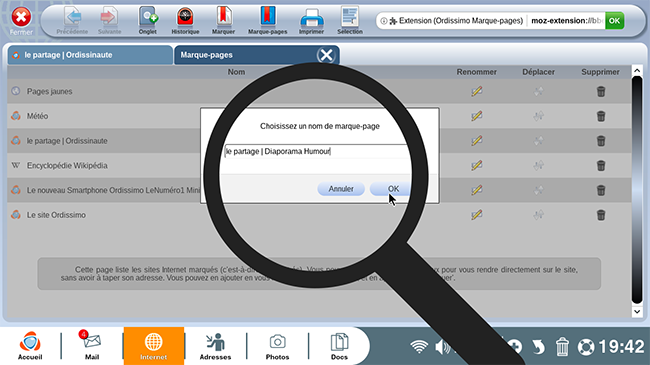Open Mail in the bottom bar

pyautogui.click(x=92, y=345)
